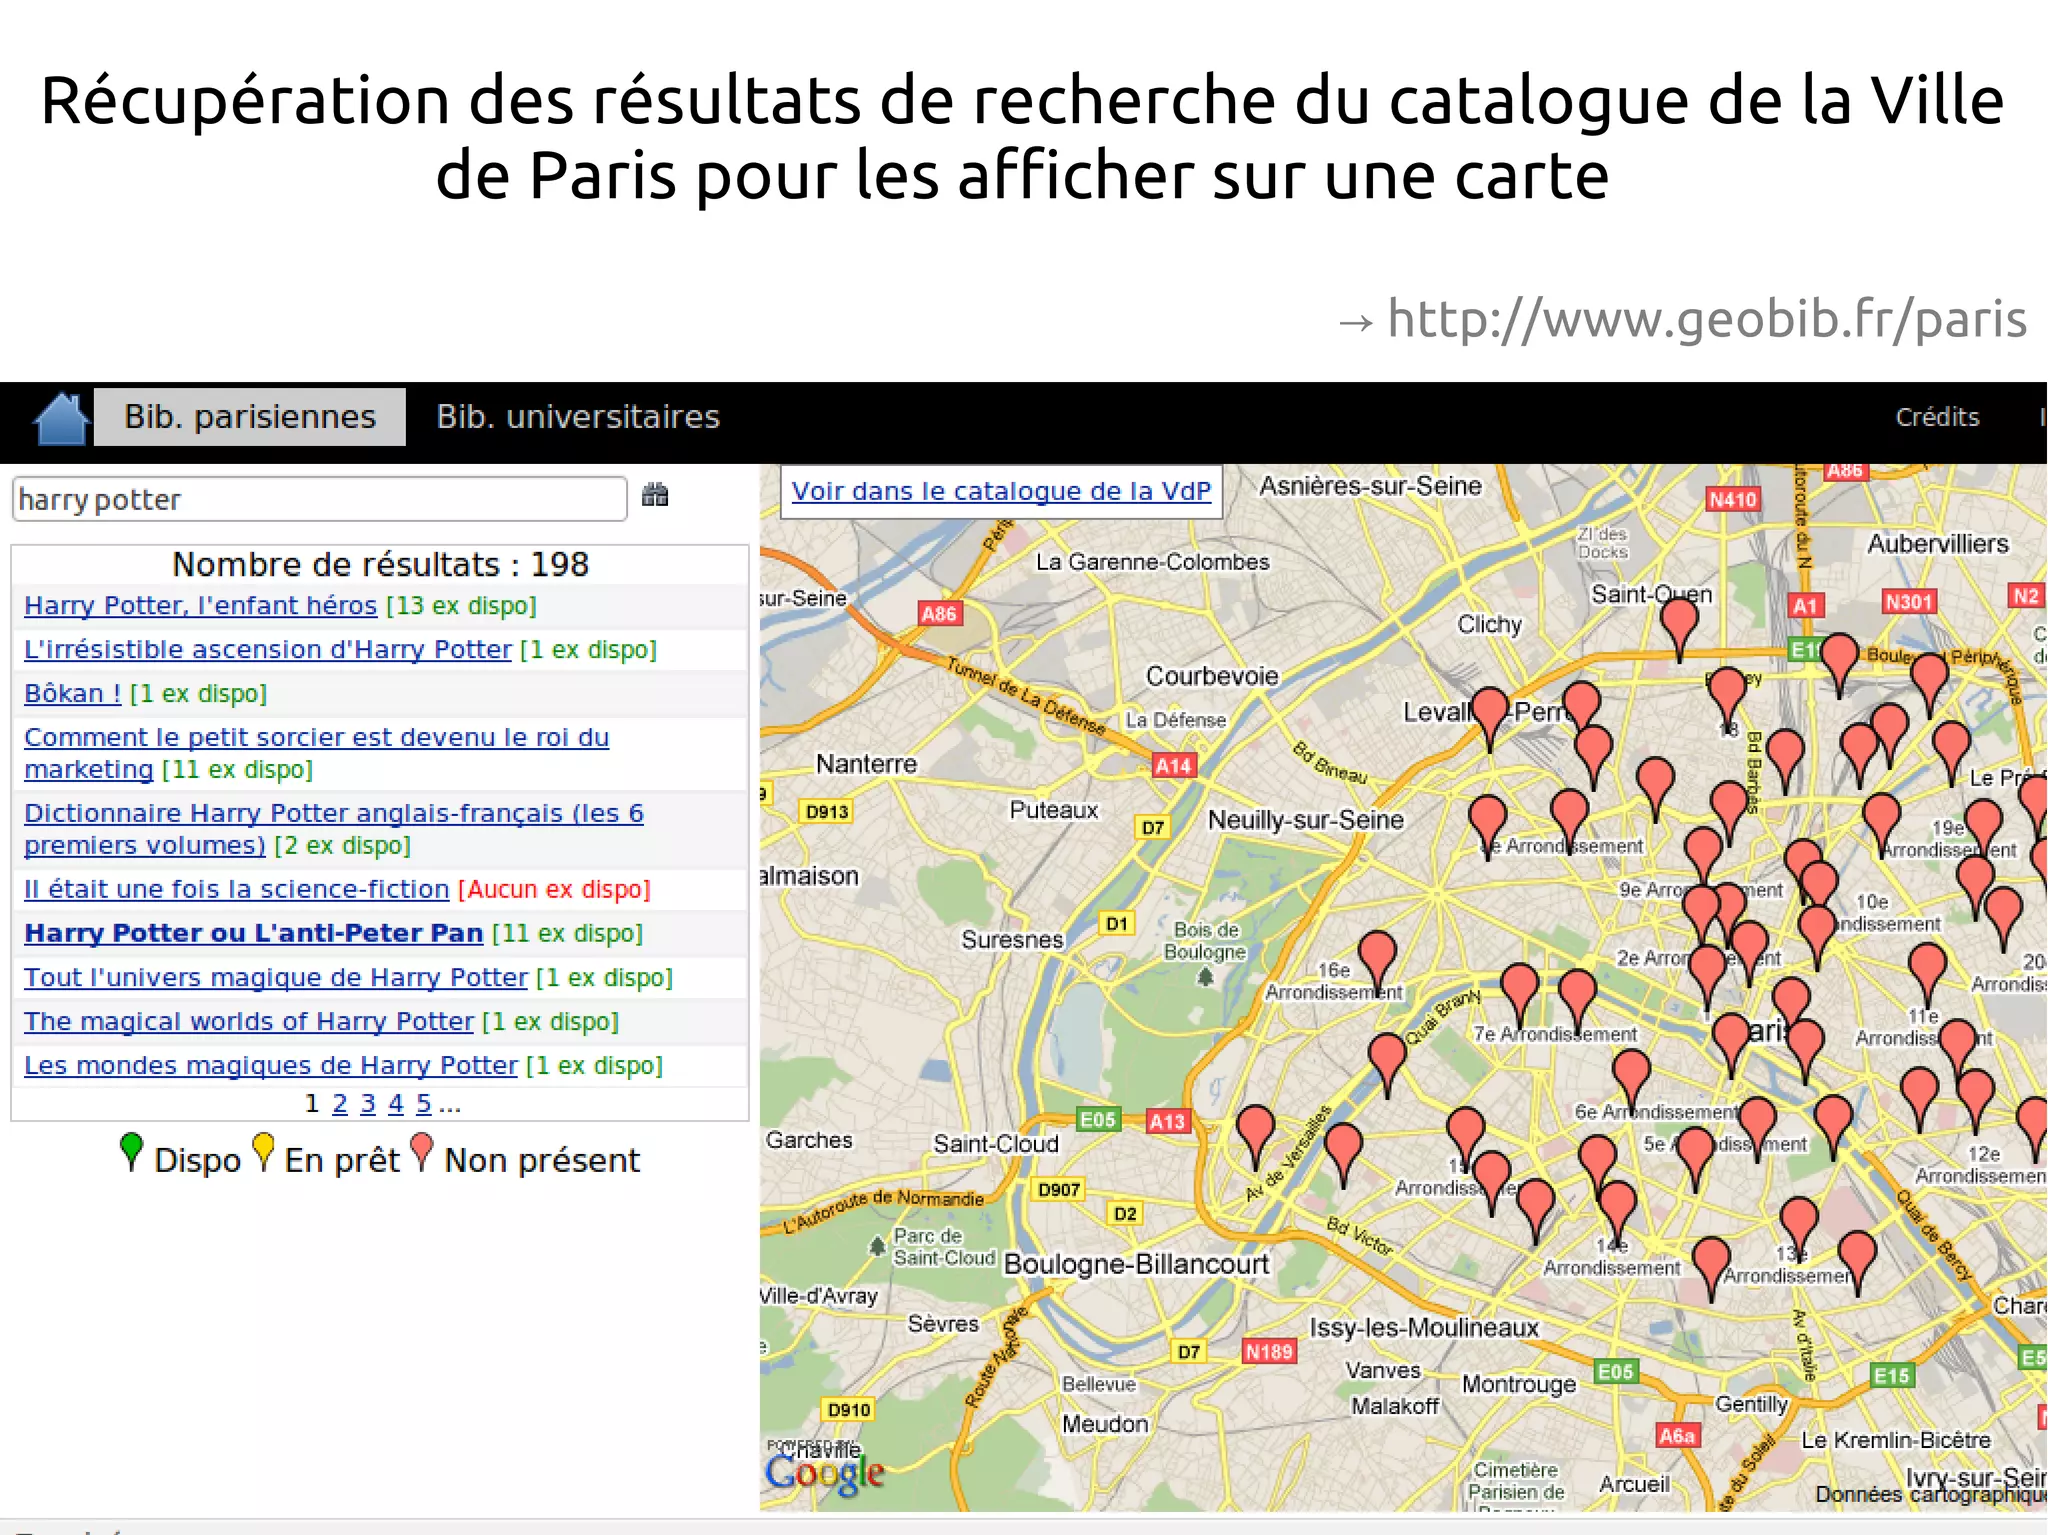Image resolution: width=2048 pixels, height=1535 pixels.
Task: Click the green Dispo legend pin
Action: pyautogui.click(x=131, y=1151)
